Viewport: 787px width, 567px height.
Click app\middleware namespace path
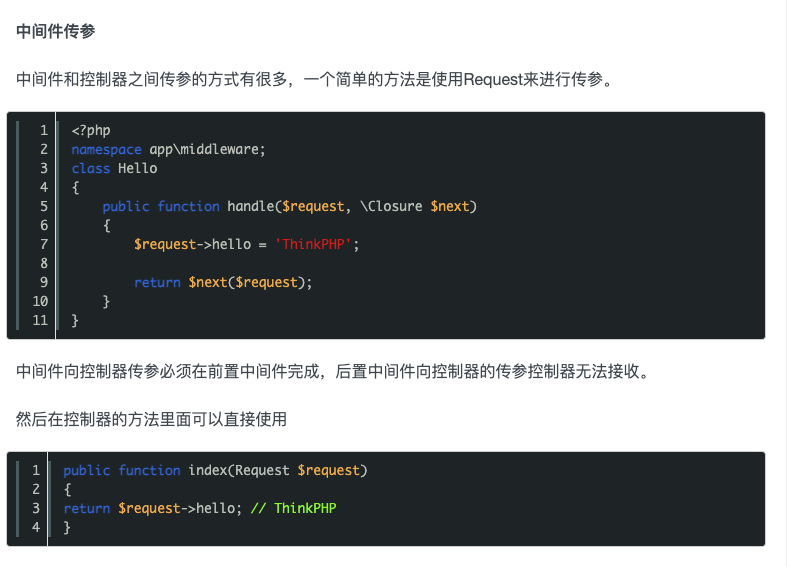click(x=207, y=150)
